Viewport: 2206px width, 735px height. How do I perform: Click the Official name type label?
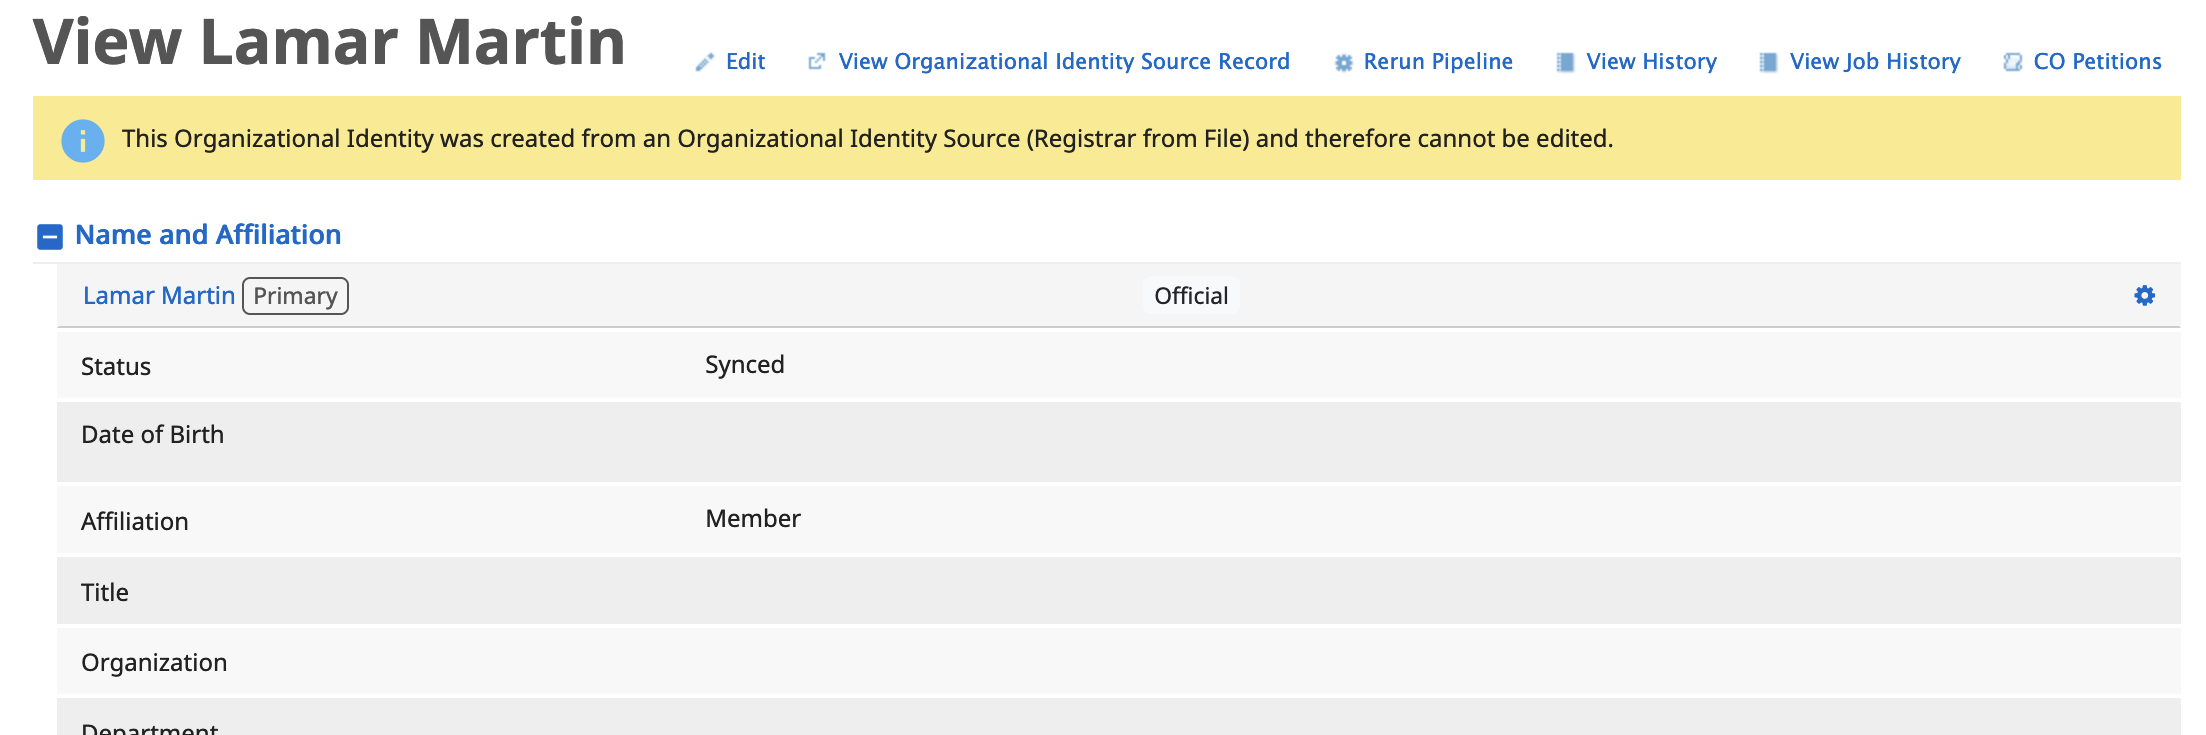point(1191,296)
